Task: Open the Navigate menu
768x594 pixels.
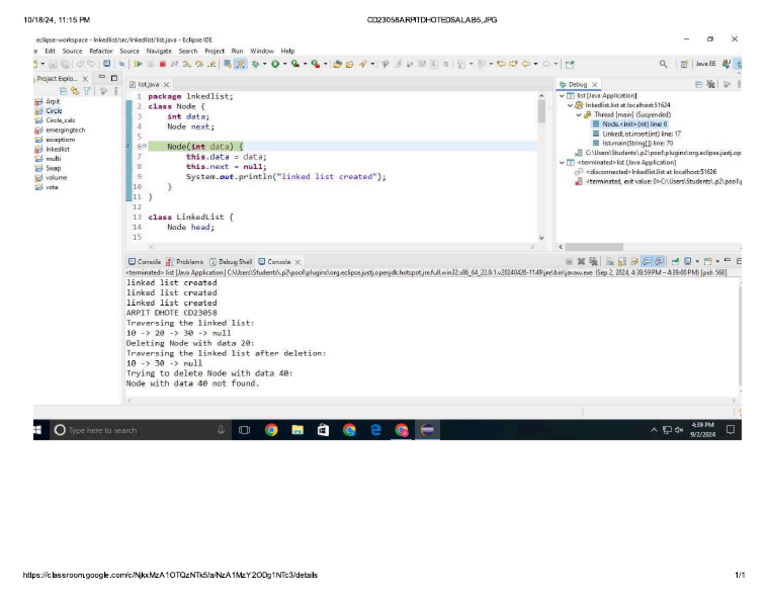Action: (x=159, y=51)
